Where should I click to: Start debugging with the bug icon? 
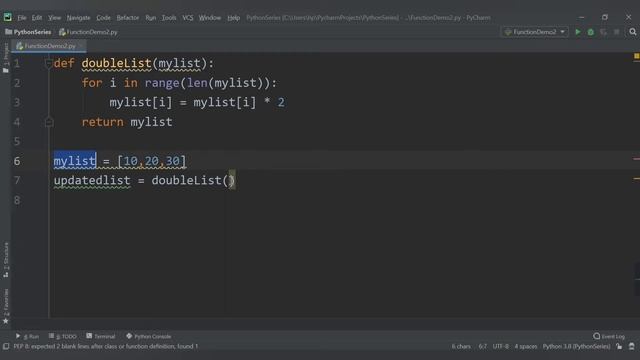tap(591, 32)
